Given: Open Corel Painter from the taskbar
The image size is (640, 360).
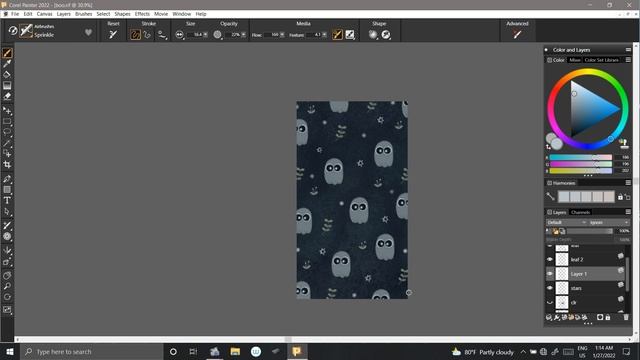Looking at the screenshot, I should tap(297, 351).
